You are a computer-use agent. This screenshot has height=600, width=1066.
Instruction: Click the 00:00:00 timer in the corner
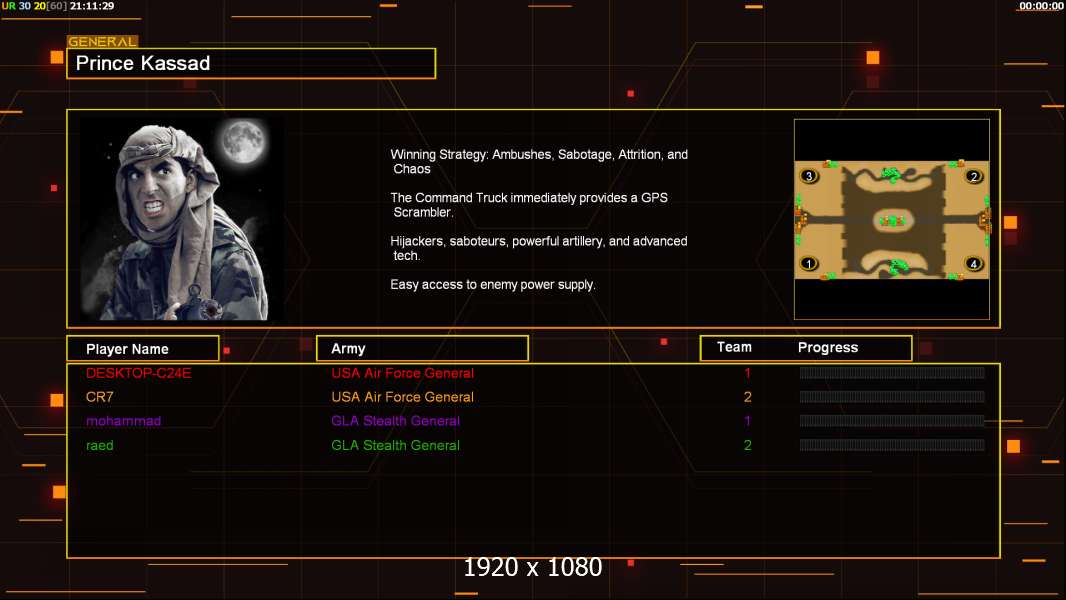pyautogui.click(x=1041, y=6)
